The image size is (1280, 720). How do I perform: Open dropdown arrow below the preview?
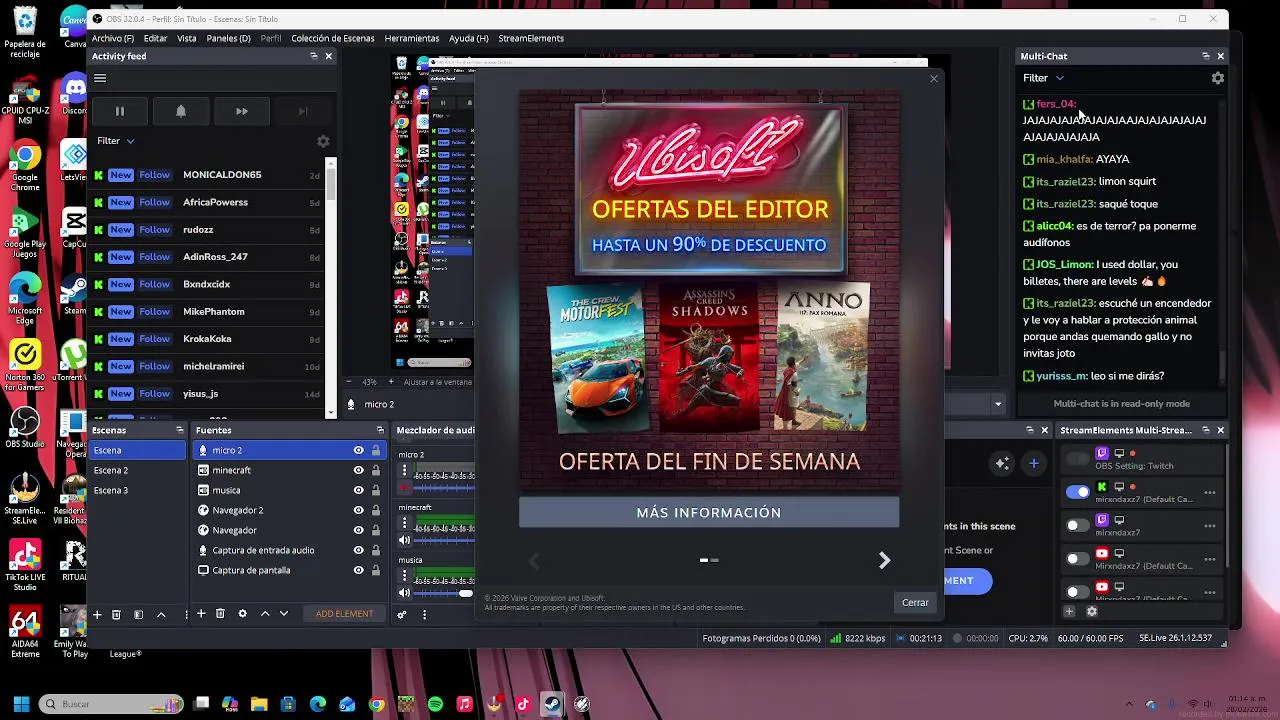pos(997,404)
